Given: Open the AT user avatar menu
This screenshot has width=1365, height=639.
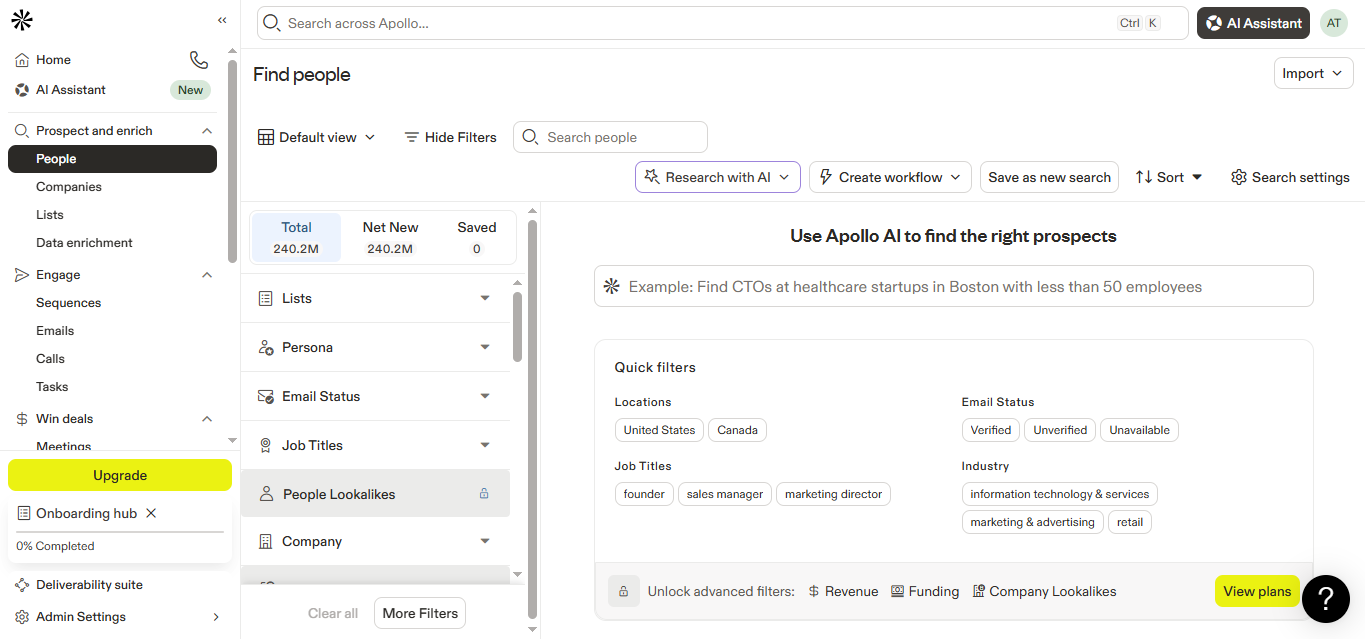Looking at the screenshot, I should [1334, 23].
